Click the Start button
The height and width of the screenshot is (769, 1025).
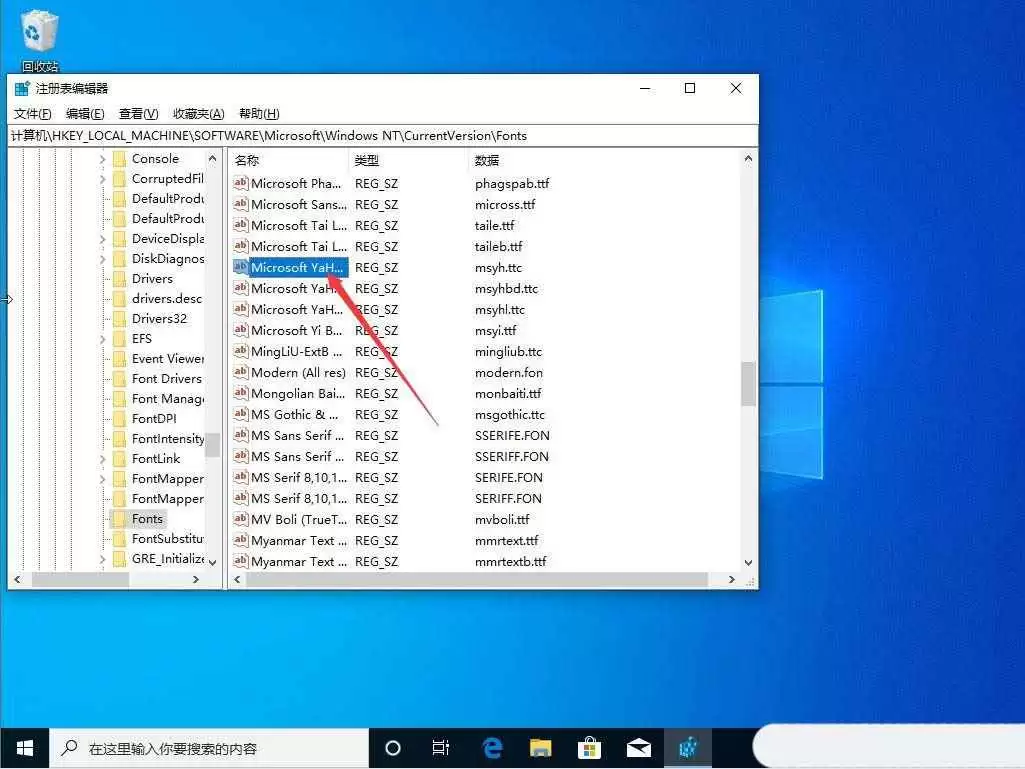[23, 747]
